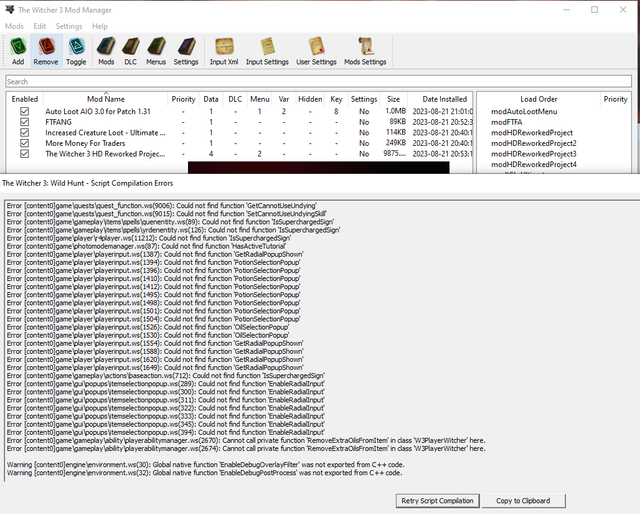Sort by Menu column header
The image size is (640, 514).
(260, 99)
